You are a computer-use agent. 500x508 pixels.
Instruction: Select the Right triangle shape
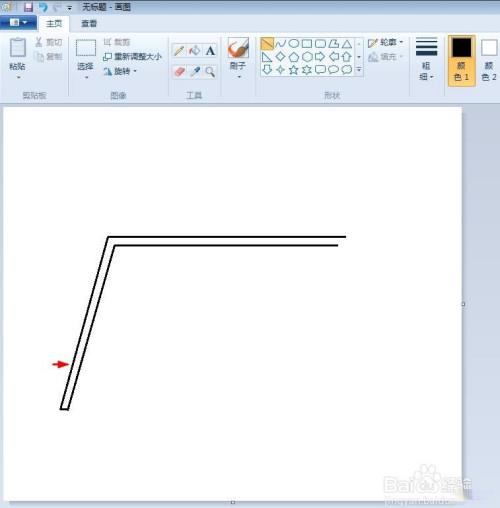tap(267, 57)
